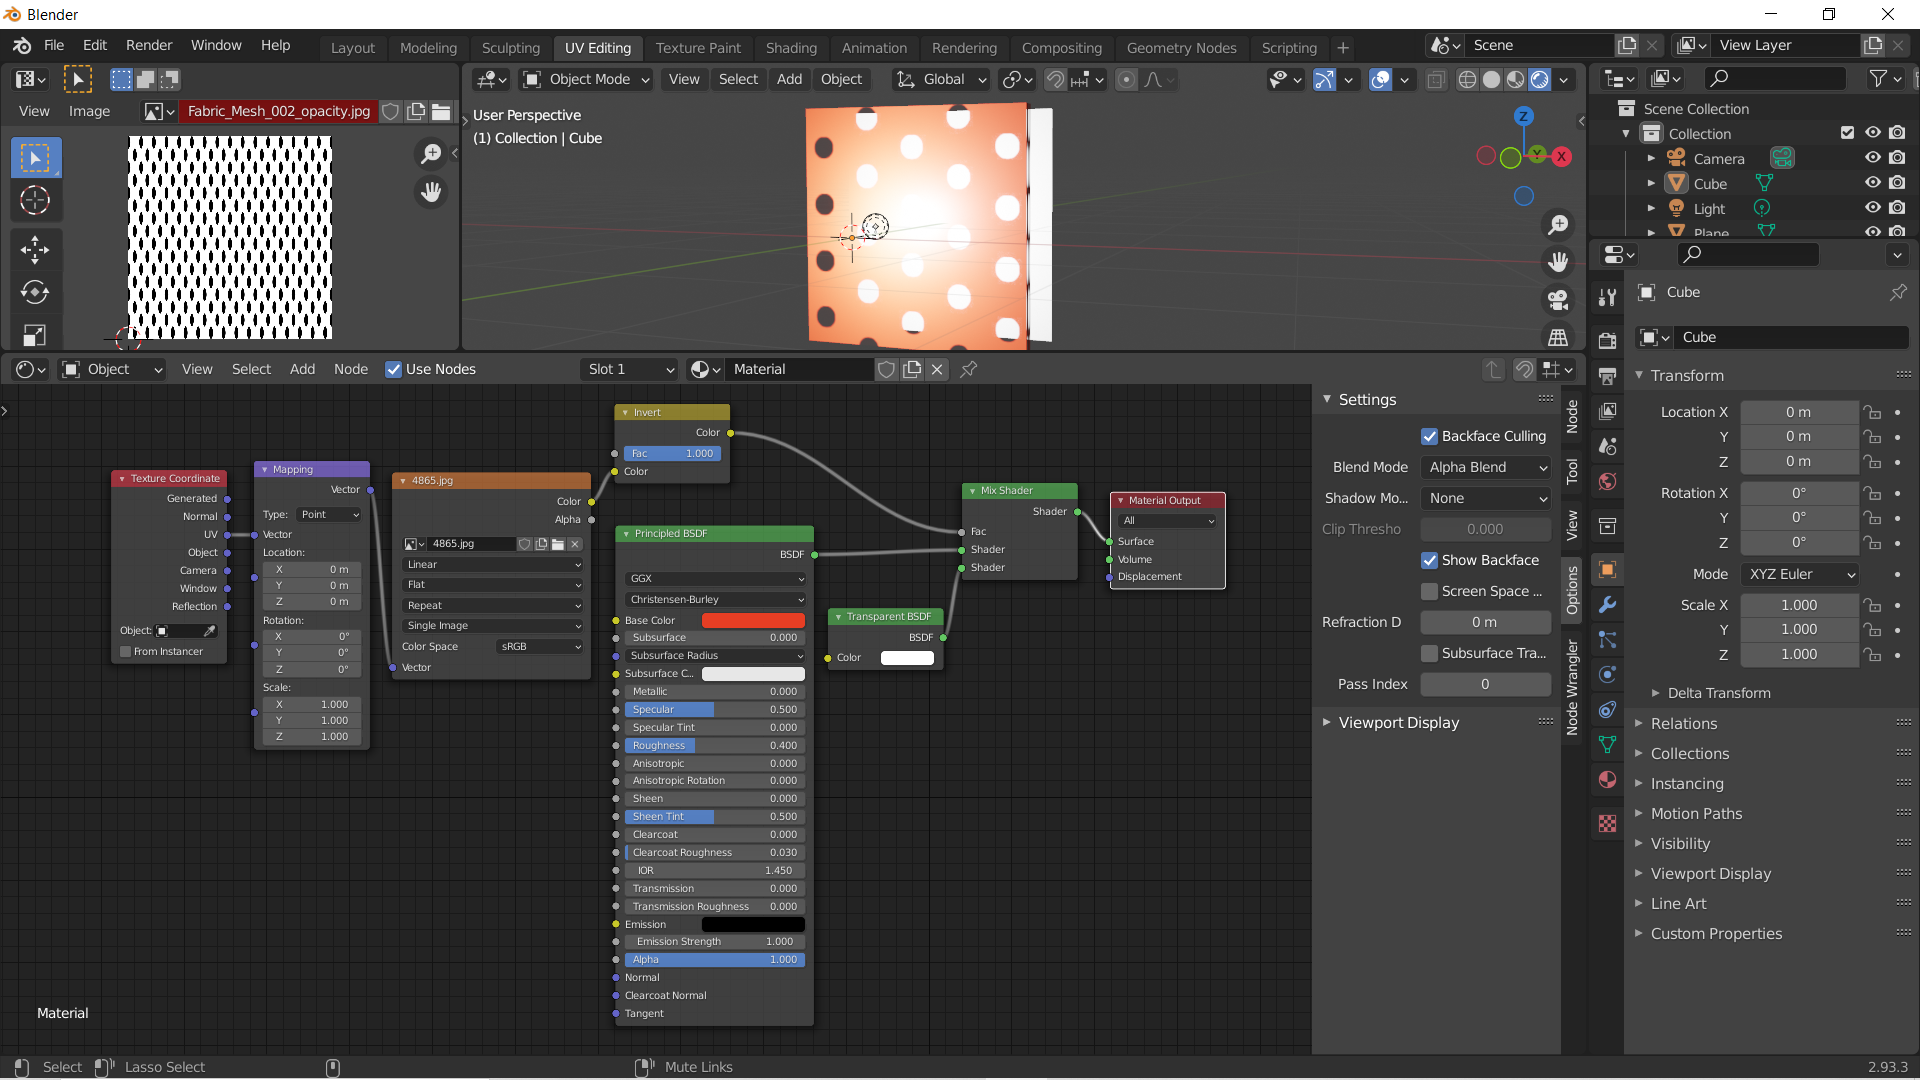Screen dimensions: 1920x1080
Task: Enable Show Backface checkbox
Action: 1429,559
